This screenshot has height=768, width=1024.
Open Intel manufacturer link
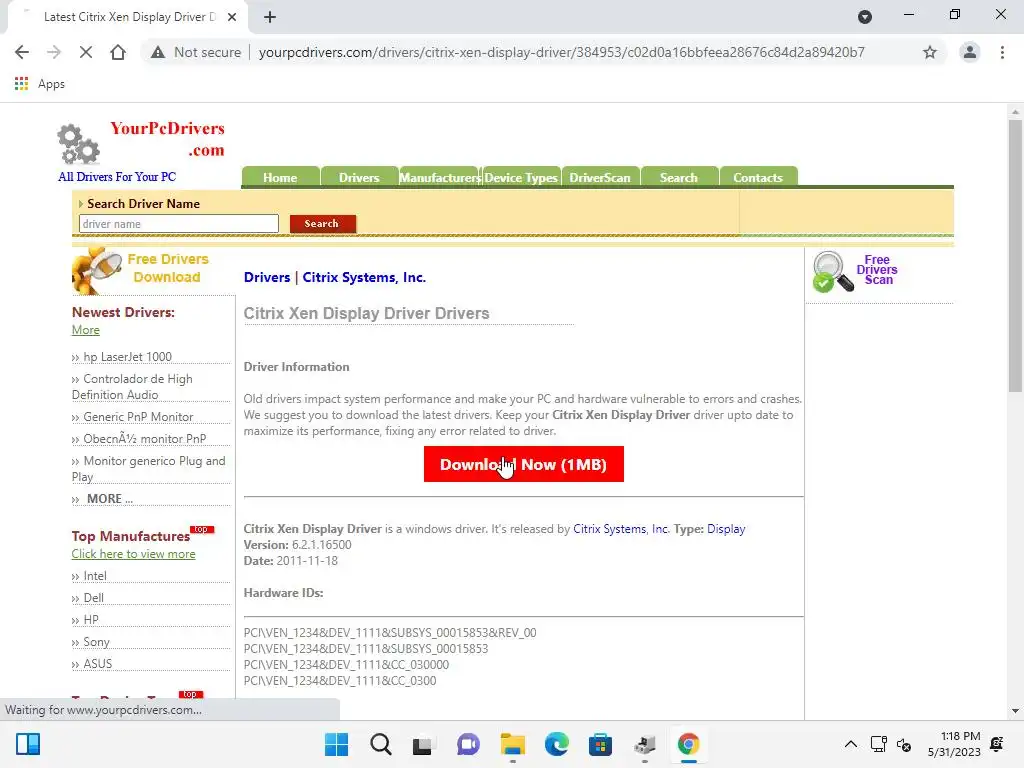[x=95, y=576]
